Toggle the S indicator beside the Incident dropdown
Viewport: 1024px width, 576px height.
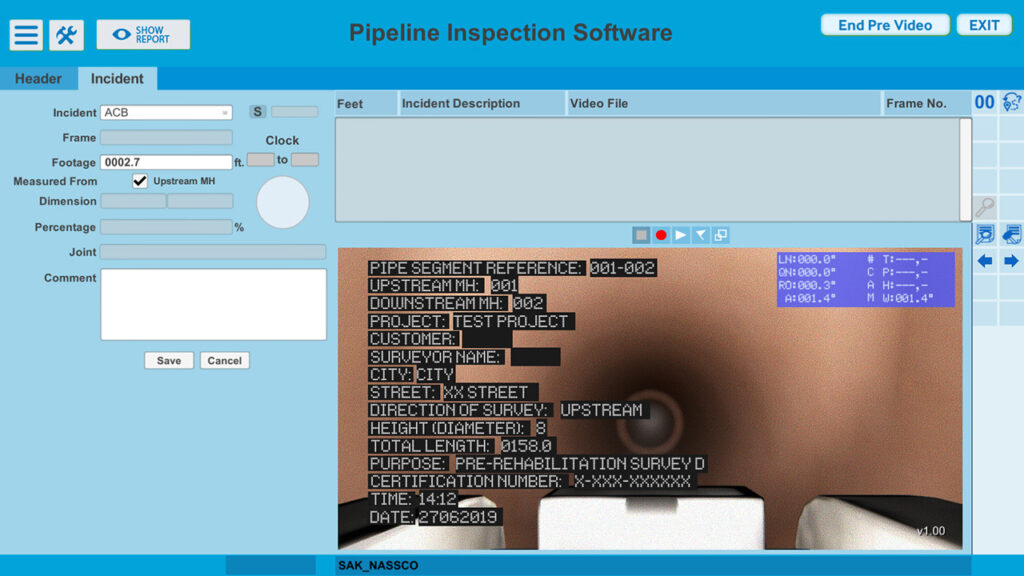pos(258,112)
